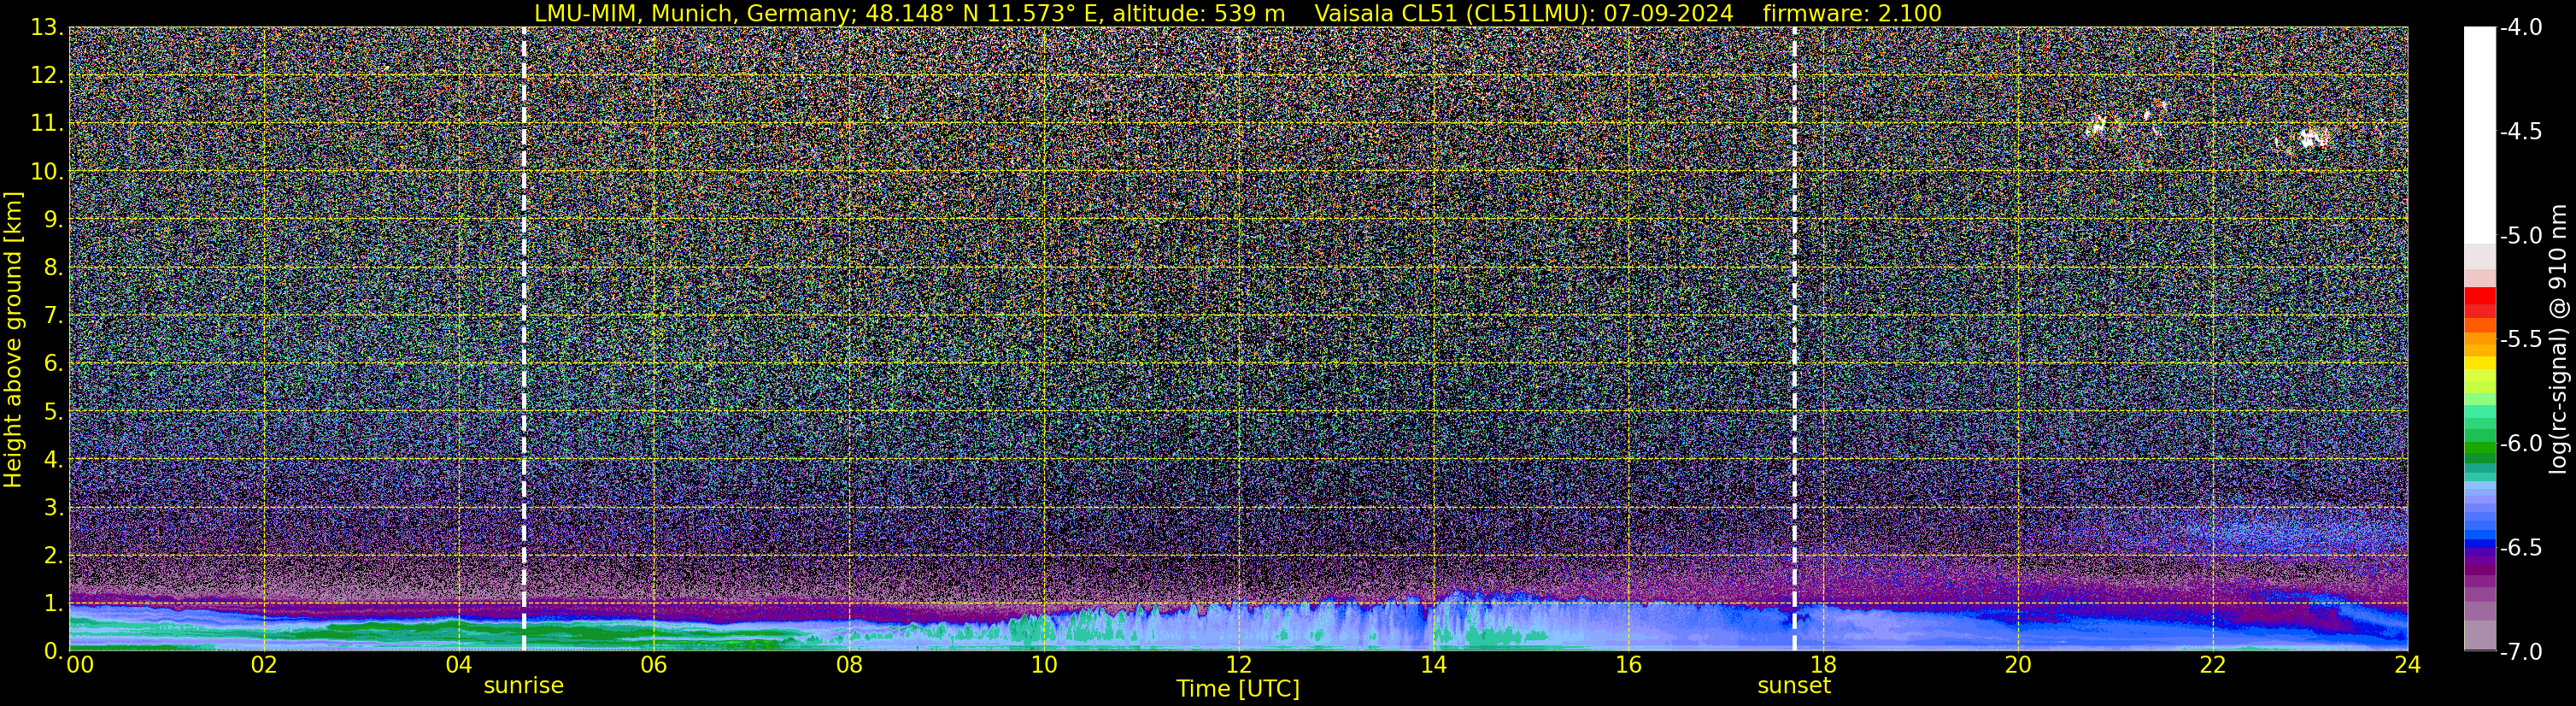Viewport: 2576px width, 706px height.
Task: Click the colorbar tick label '-5.5'
Action: pos(2520,340)
